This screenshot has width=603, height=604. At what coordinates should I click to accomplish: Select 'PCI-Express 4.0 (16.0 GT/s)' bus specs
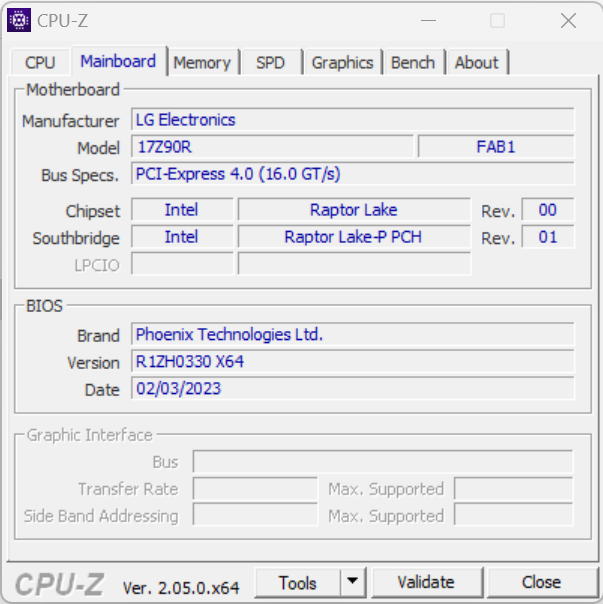coord(353,174)
